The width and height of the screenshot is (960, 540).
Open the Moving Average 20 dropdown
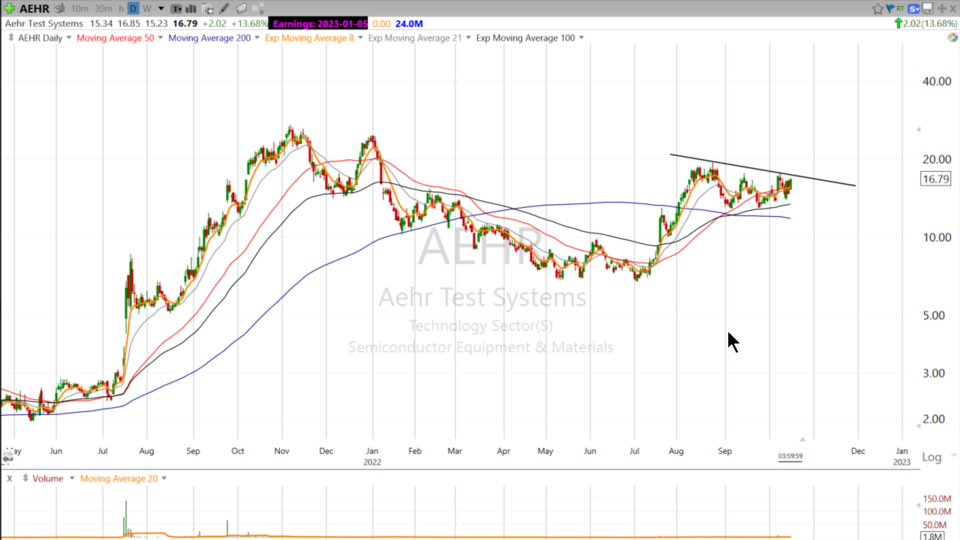point(164,478)
